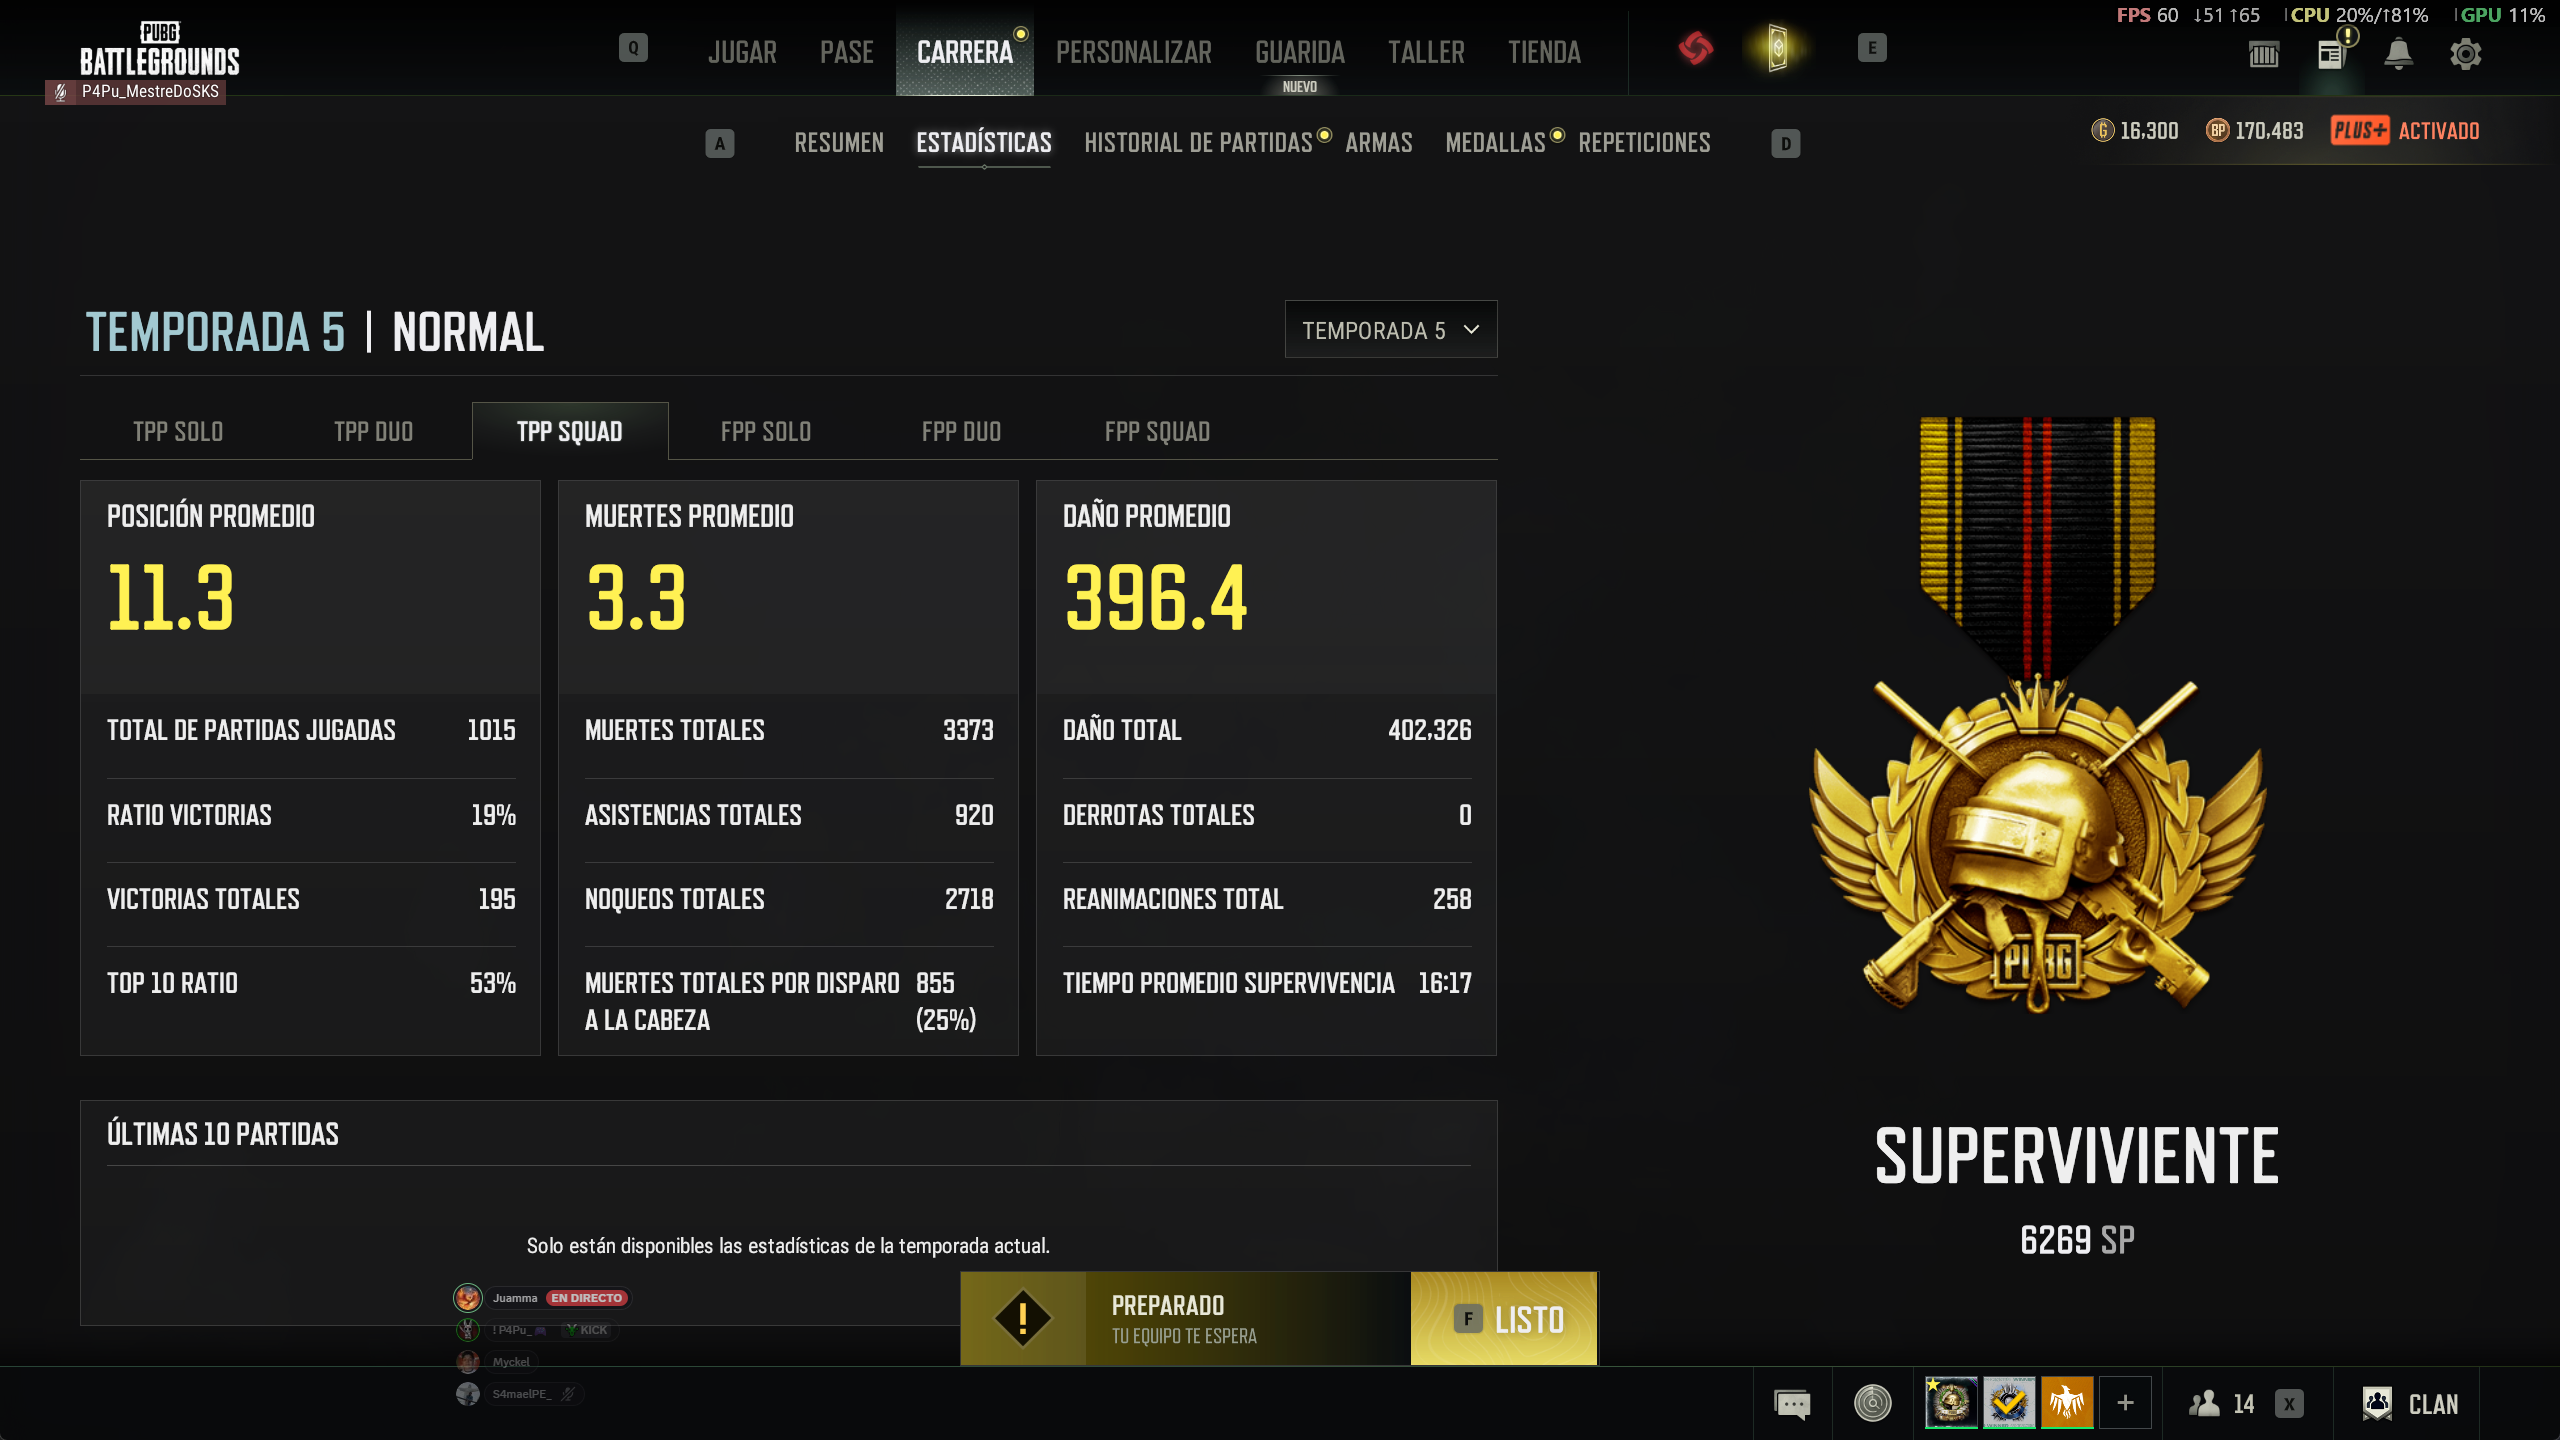Open the chat speech bubble icon
The image size is (2560, 1440).
click(1792, 1404)
